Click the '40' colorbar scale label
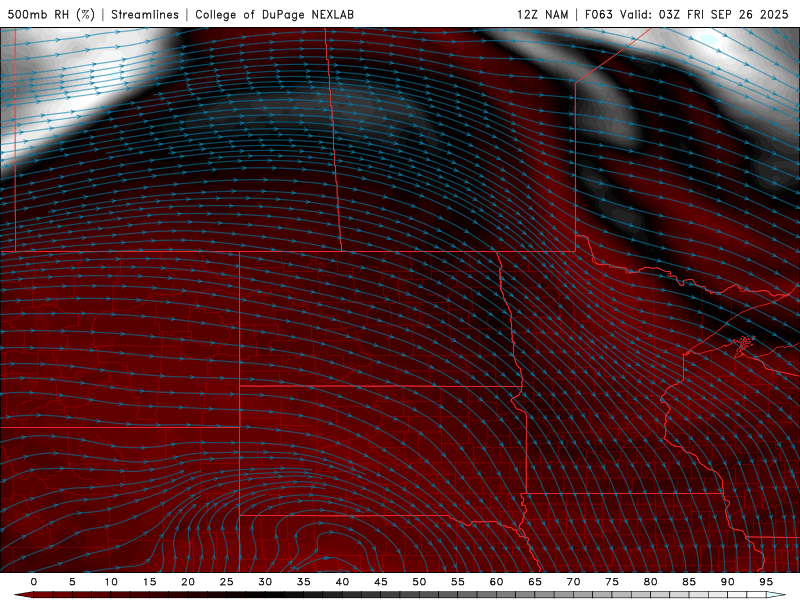This screenshot has height=600, width=800. (x=342, y=582)
